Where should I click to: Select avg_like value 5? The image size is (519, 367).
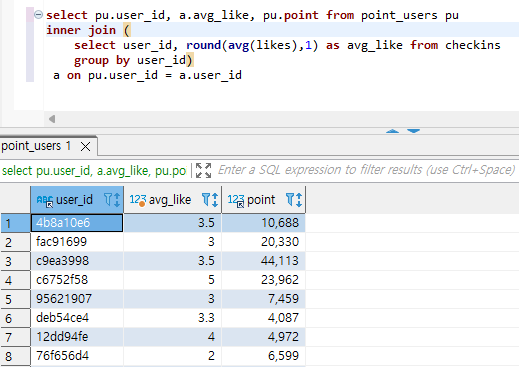(172, 280)
